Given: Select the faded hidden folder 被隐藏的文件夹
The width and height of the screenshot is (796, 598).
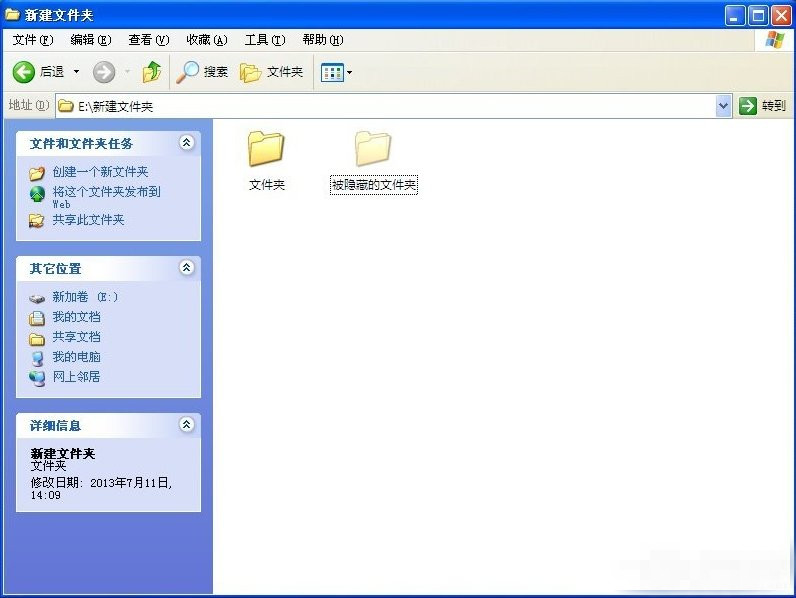Looking at the screenshot, I should click(373, 149).
